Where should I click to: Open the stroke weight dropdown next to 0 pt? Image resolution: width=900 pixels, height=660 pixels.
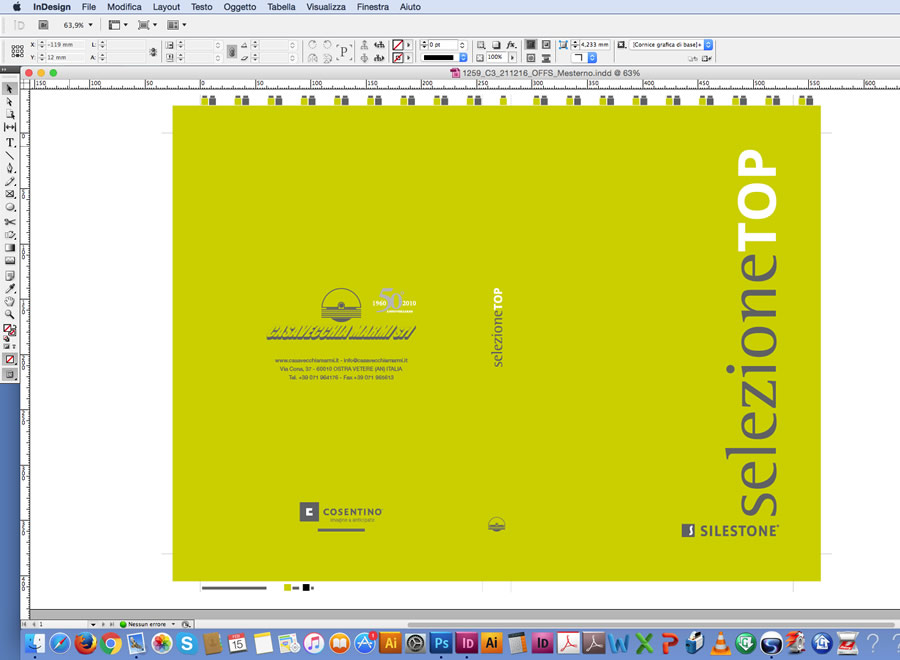(x=463, y=45)
